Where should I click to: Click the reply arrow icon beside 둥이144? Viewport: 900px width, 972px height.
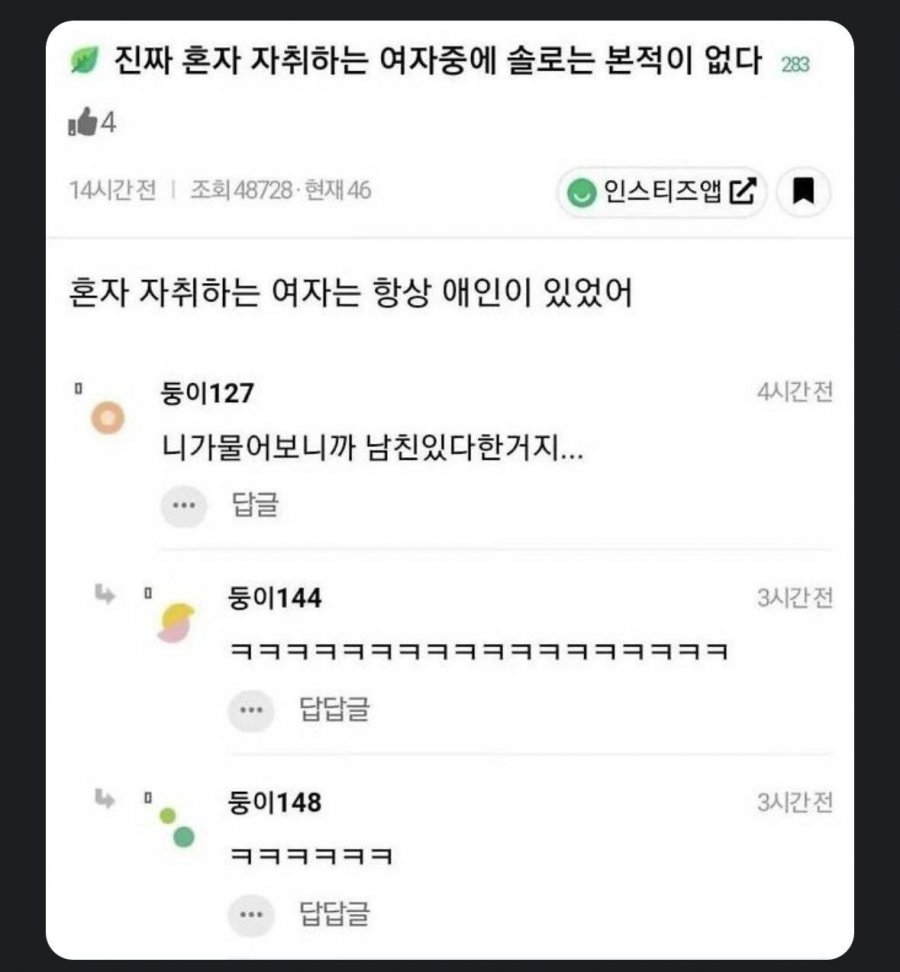pyautogui.click(x=105, y=595)
